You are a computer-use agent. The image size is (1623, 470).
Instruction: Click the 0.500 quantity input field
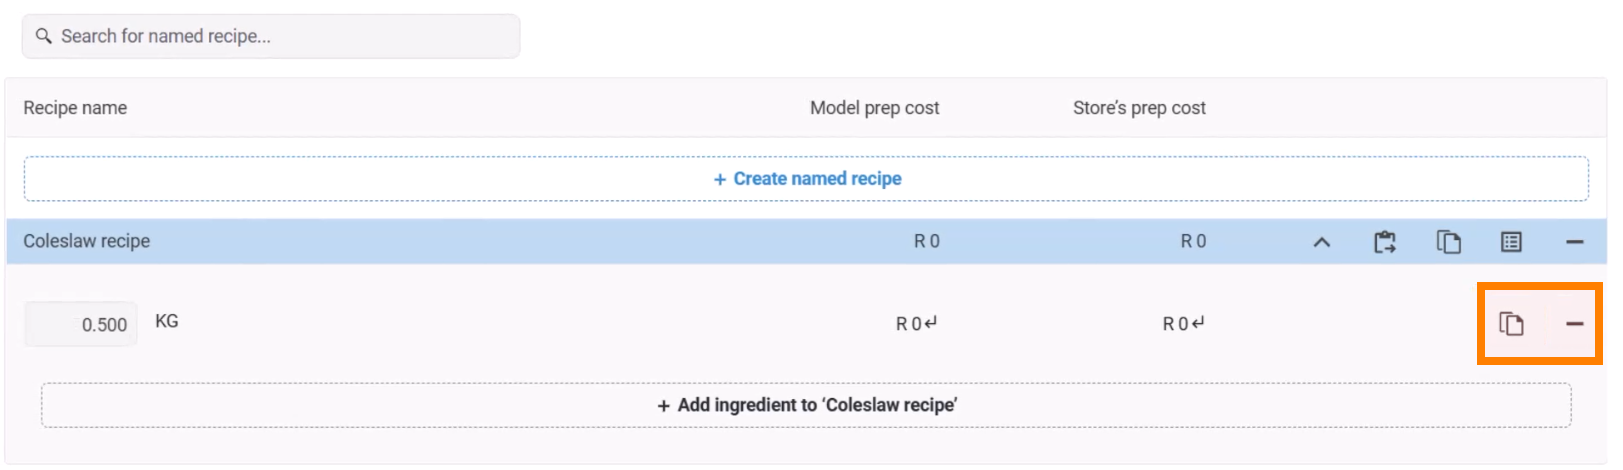(81, 325)
